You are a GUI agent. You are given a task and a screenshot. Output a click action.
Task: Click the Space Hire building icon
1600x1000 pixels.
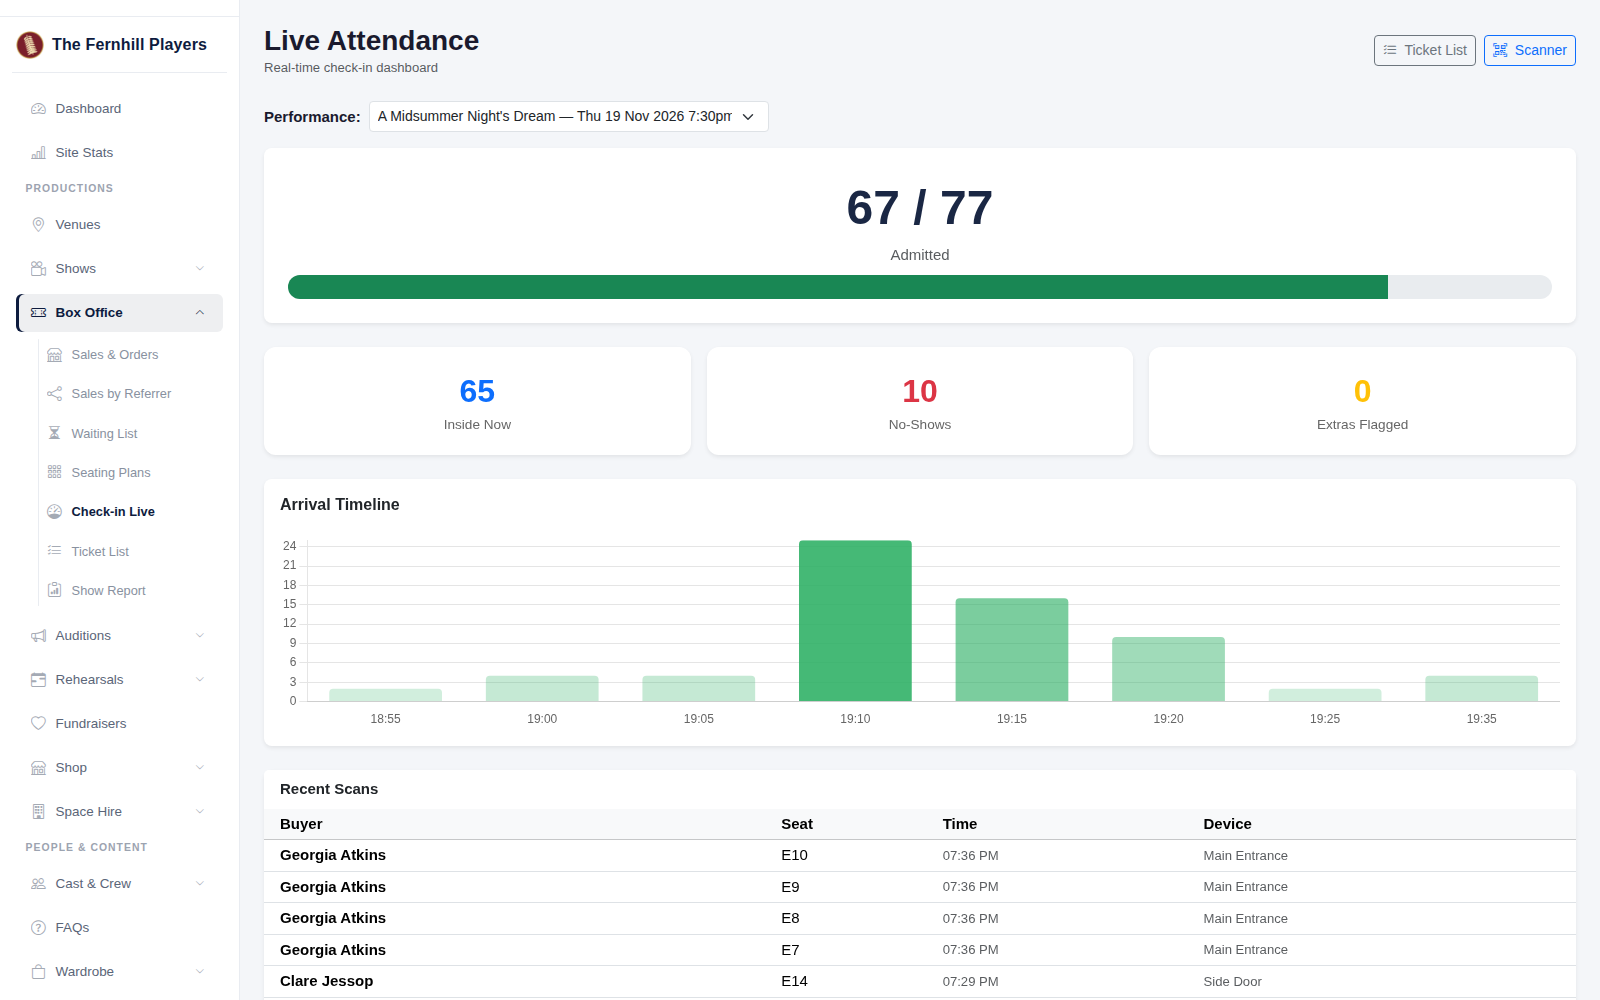point(39,812)
